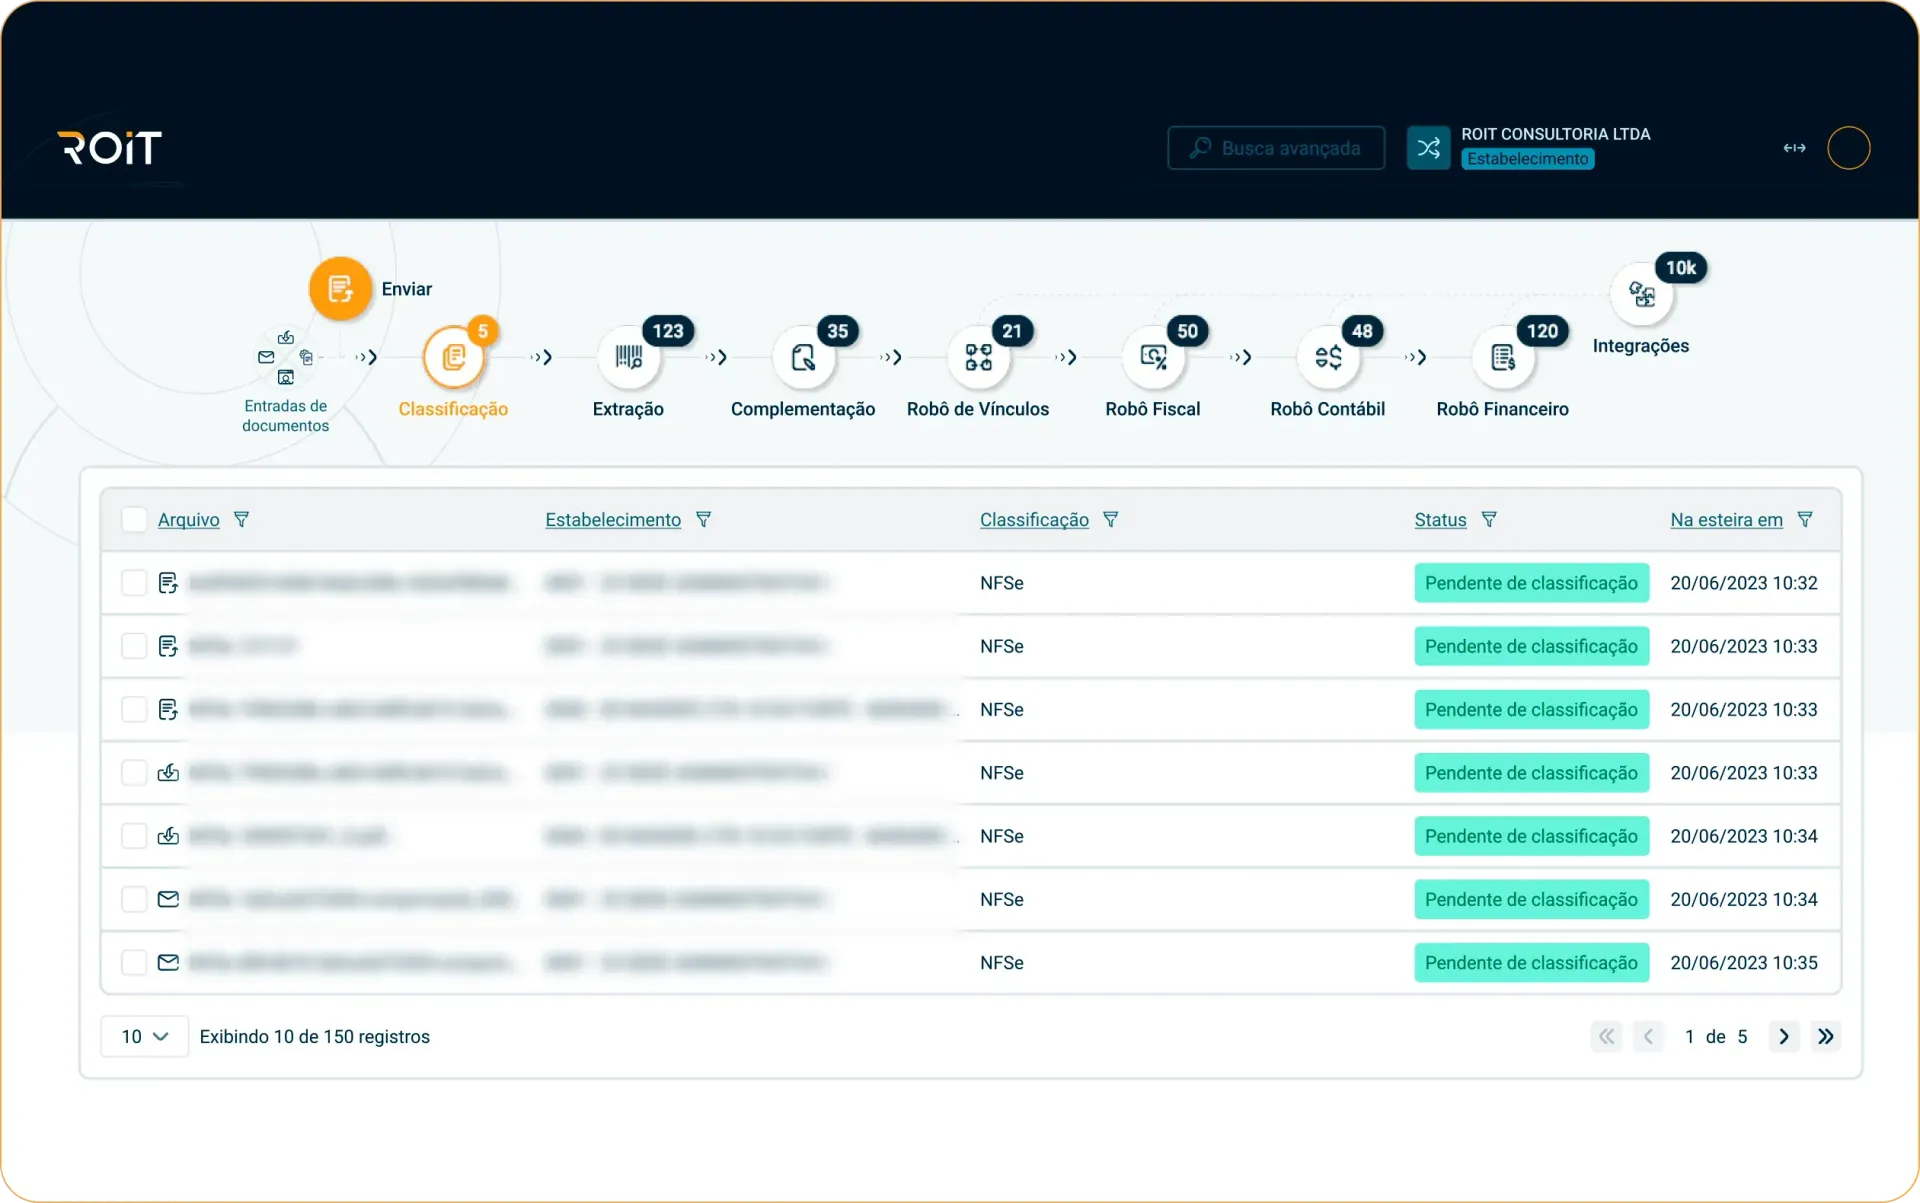The height and width of the screenshot is (1203, 1920).
Task: Open the Robô Contábil stage icon
Action: (x=1328, y=357)
